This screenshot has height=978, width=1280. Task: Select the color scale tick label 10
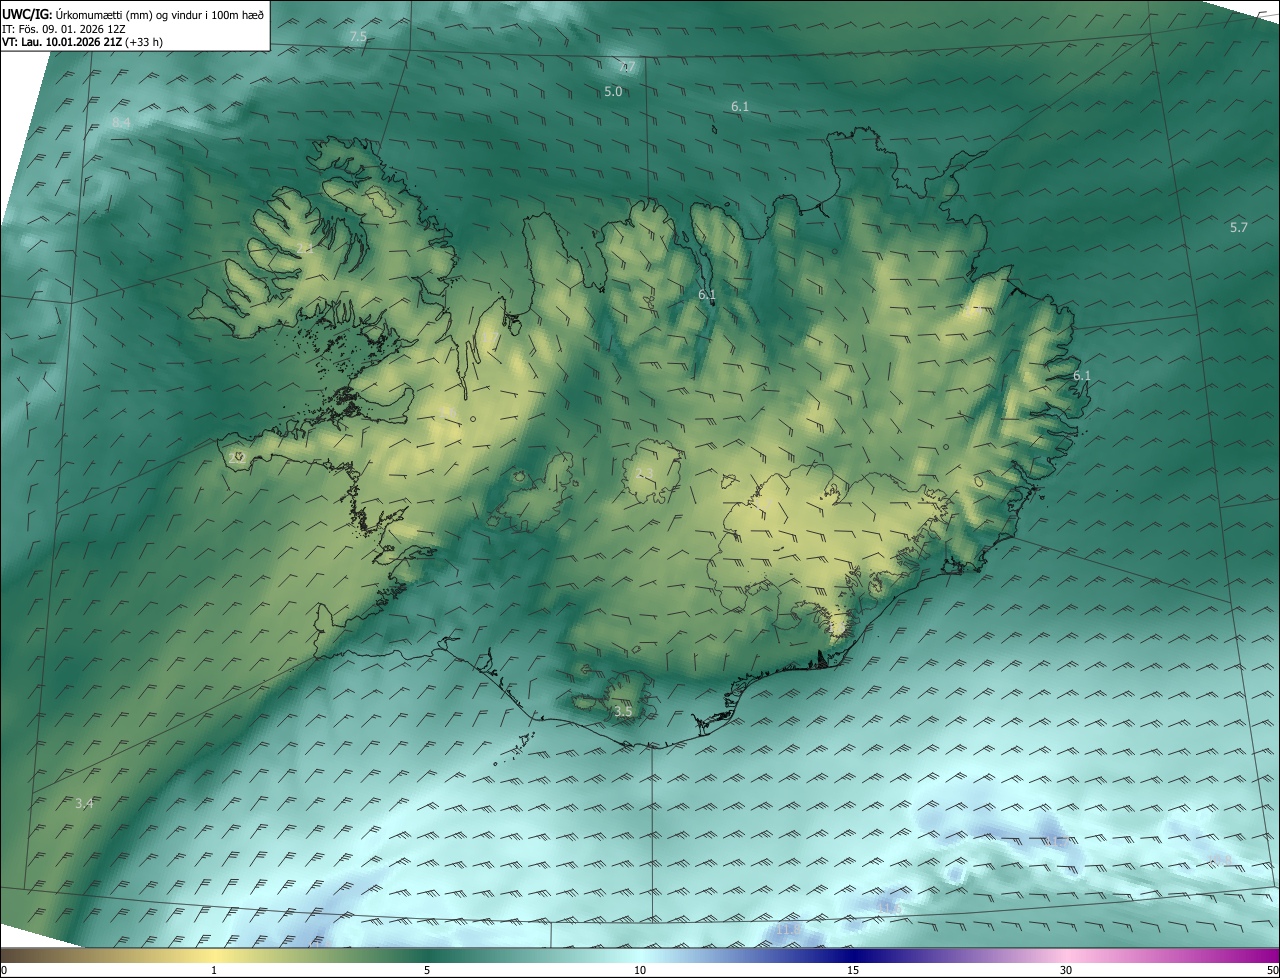[x=640, y=970]
